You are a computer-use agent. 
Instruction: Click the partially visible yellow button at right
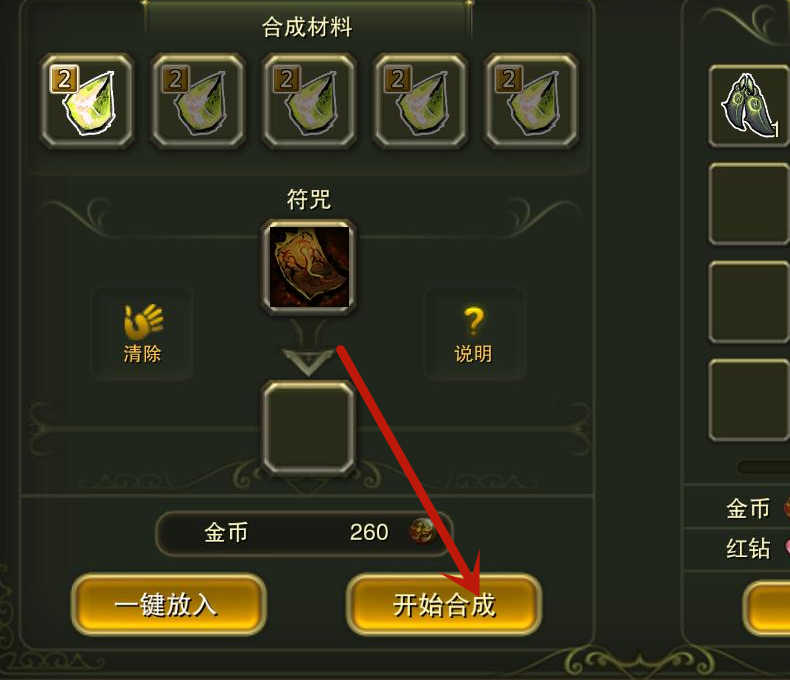[x=767, y=607]
